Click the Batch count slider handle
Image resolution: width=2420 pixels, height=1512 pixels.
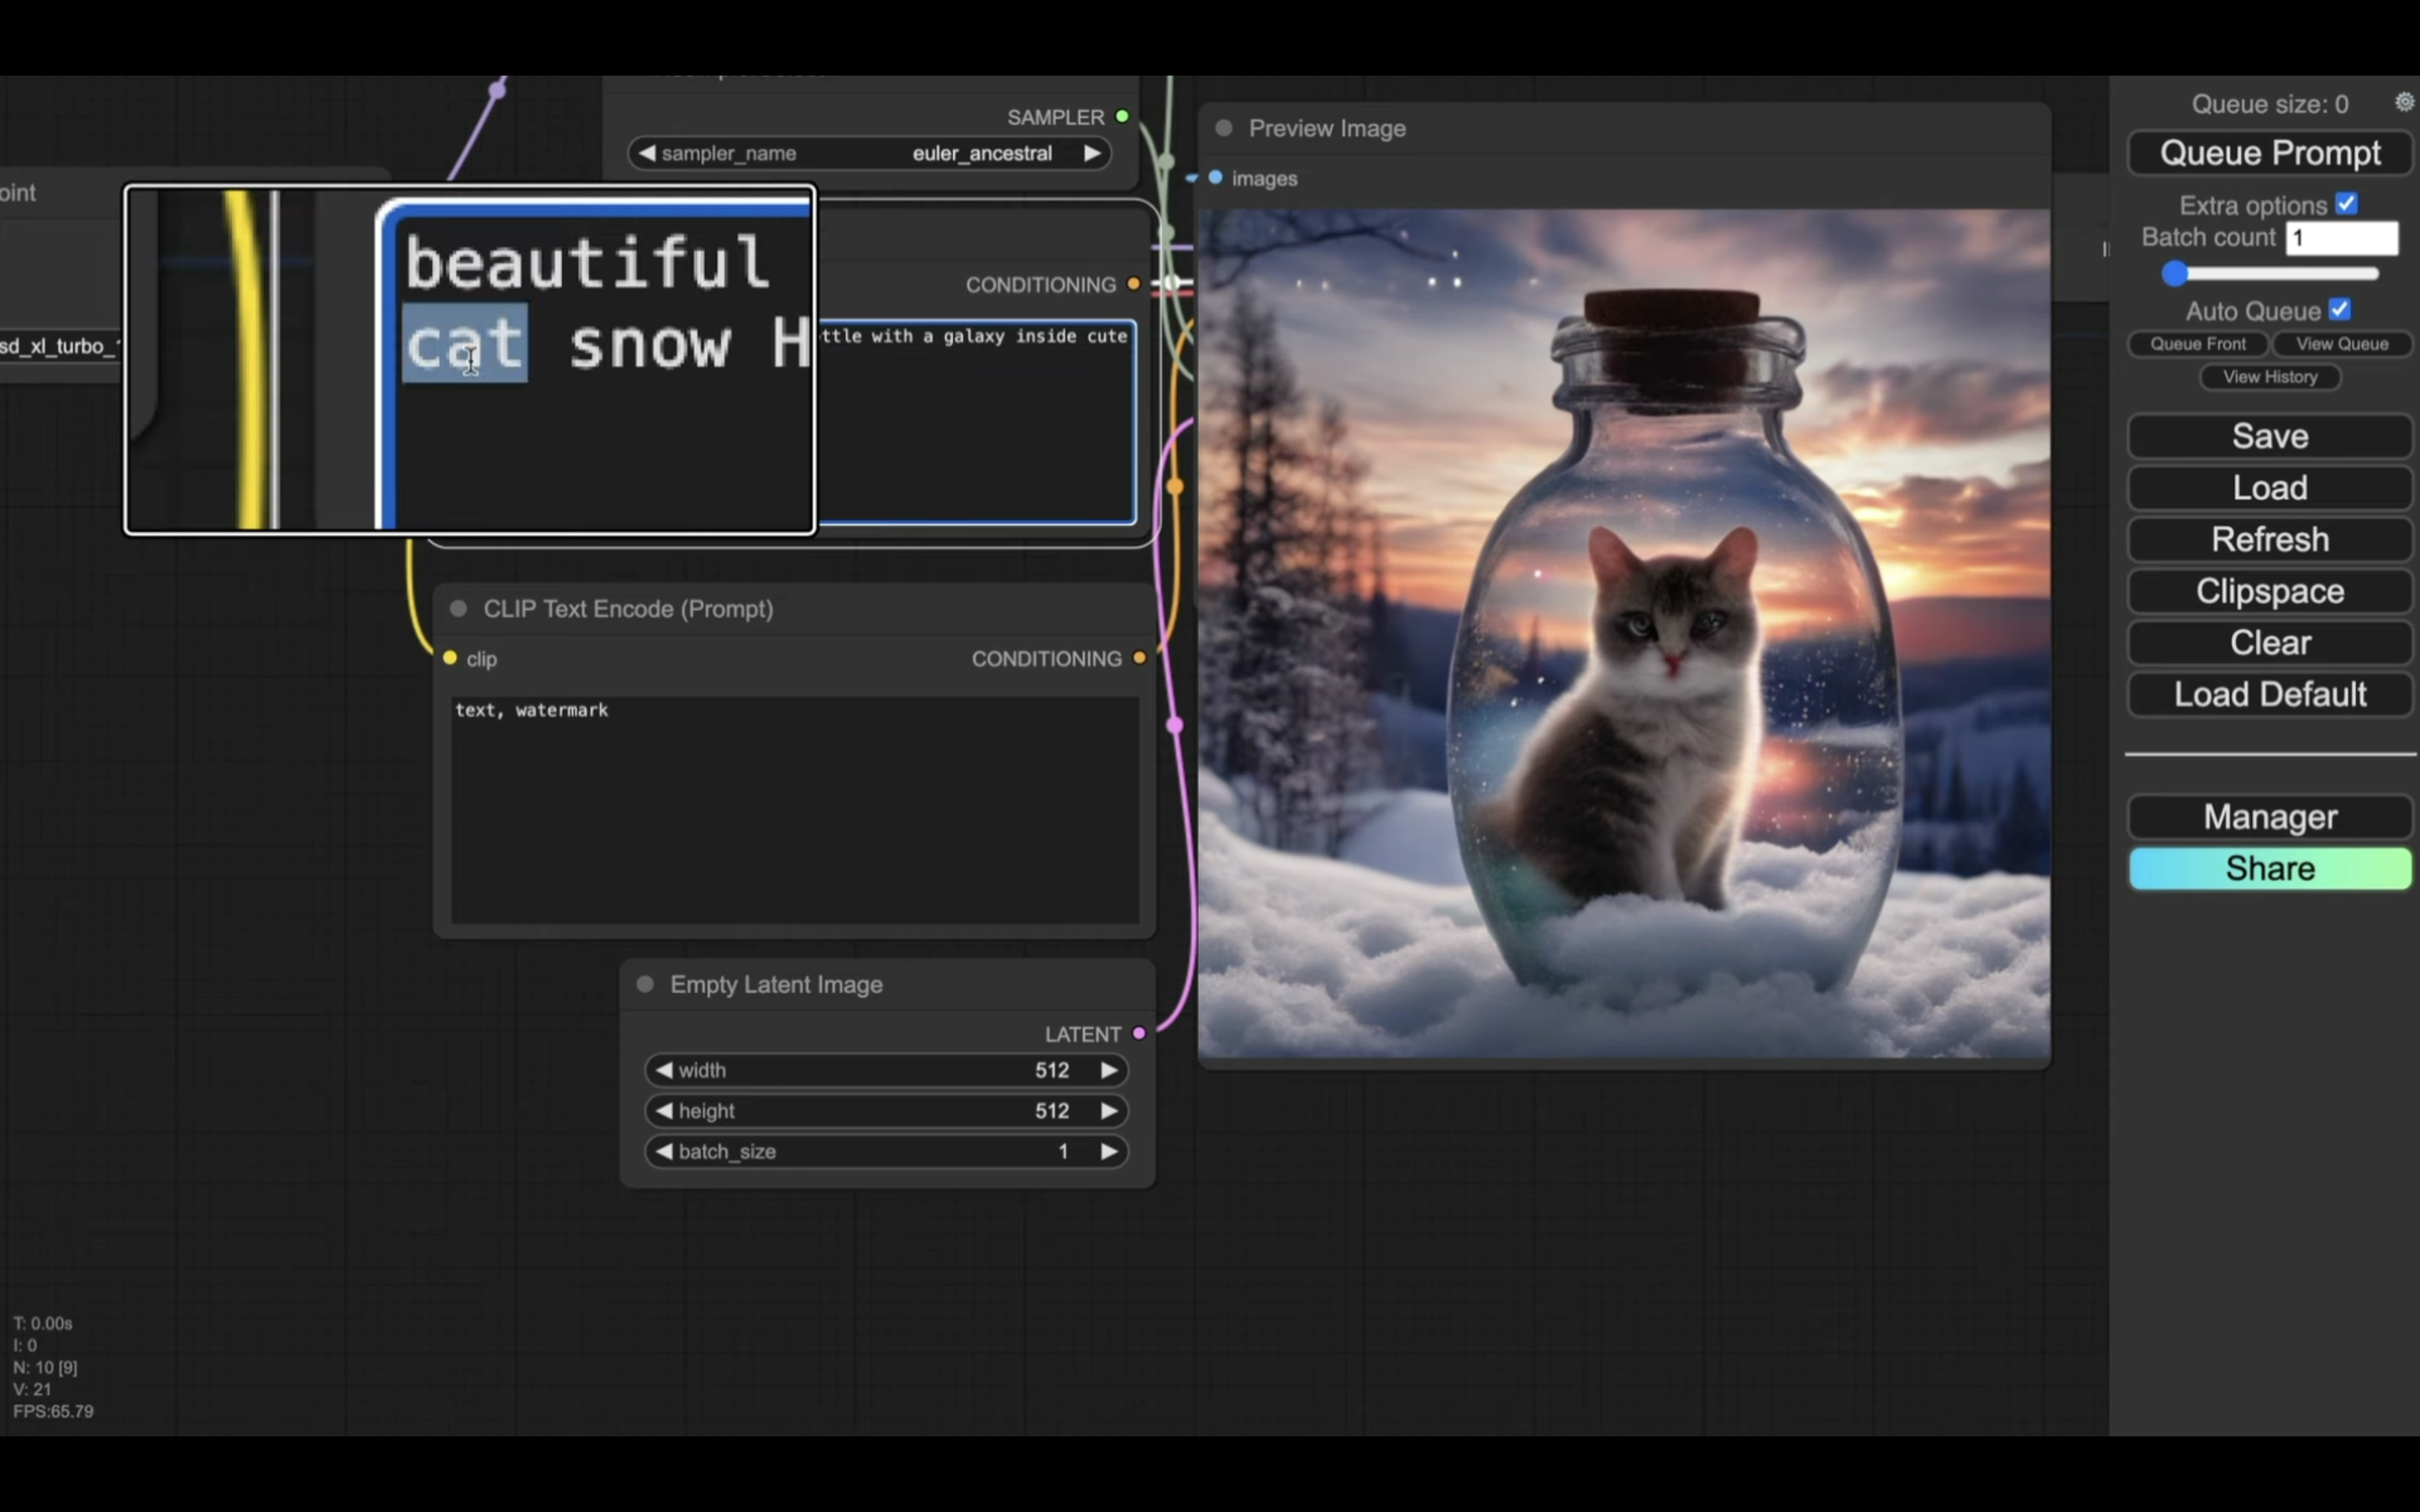click(x=2174, y=273)
